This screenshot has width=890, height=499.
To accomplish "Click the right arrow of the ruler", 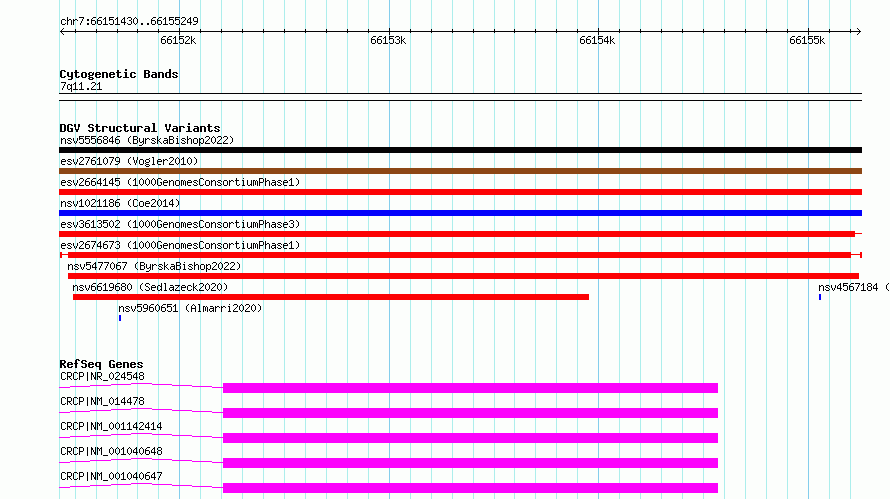I will pyautogui.click(x=858, y=31).
